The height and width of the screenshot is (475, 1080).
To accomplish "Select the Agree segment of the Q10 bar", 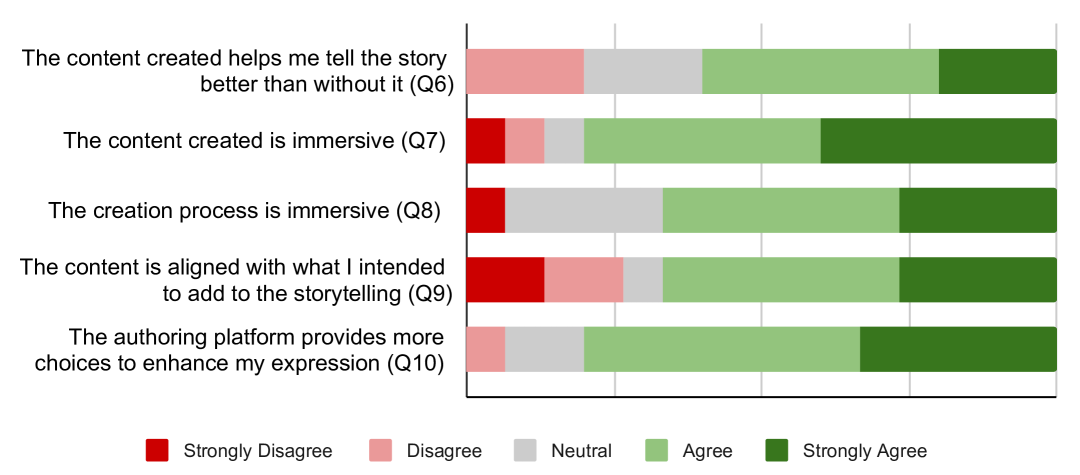I will point(722,349).
